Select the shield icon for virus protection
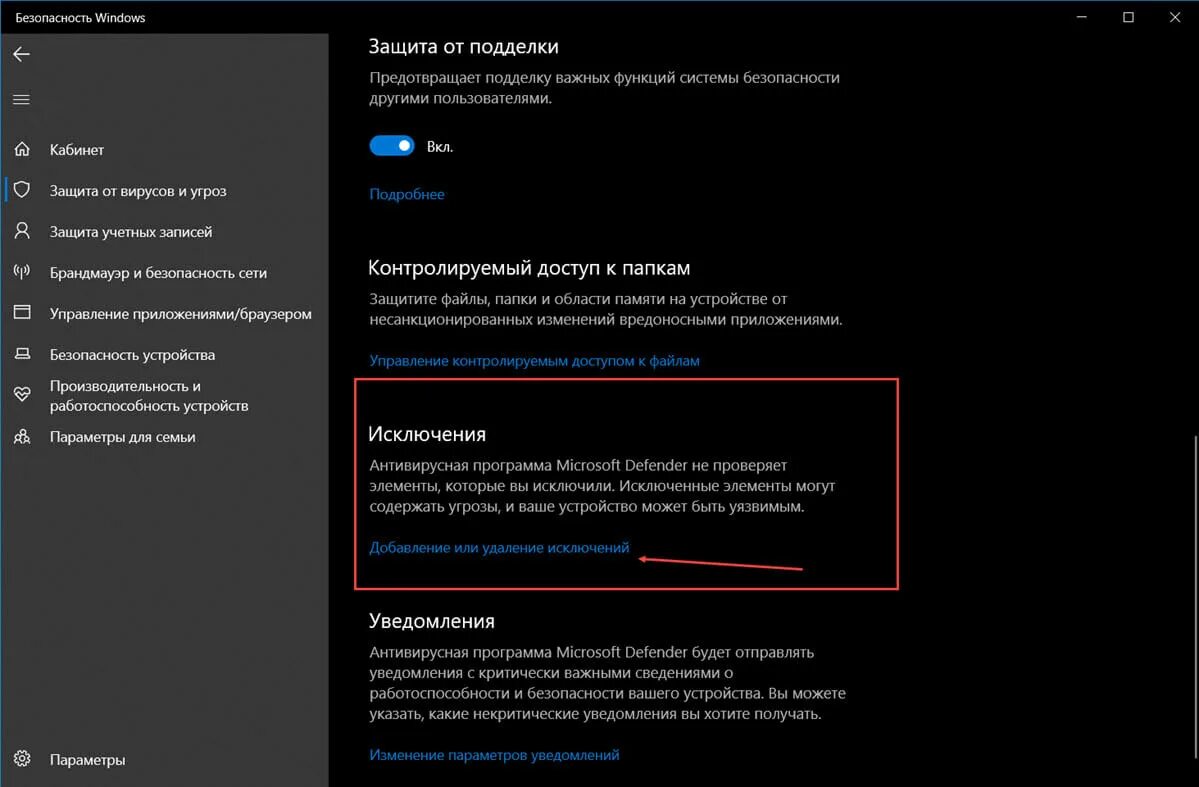This screenshot has height=787, width=1199. (x=22, y=190)
